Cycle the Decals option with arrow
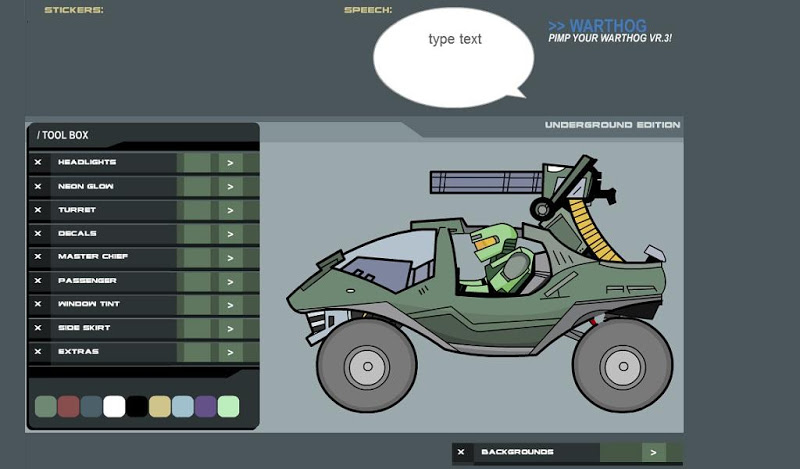 (231, 234)
